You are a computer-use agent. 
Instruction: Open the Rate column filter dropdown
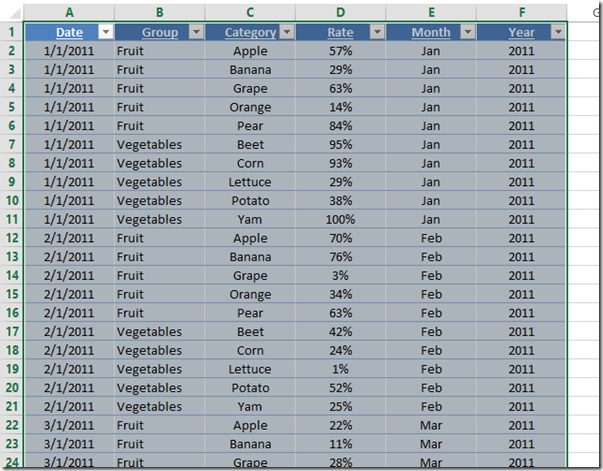(x=377, y=32)
